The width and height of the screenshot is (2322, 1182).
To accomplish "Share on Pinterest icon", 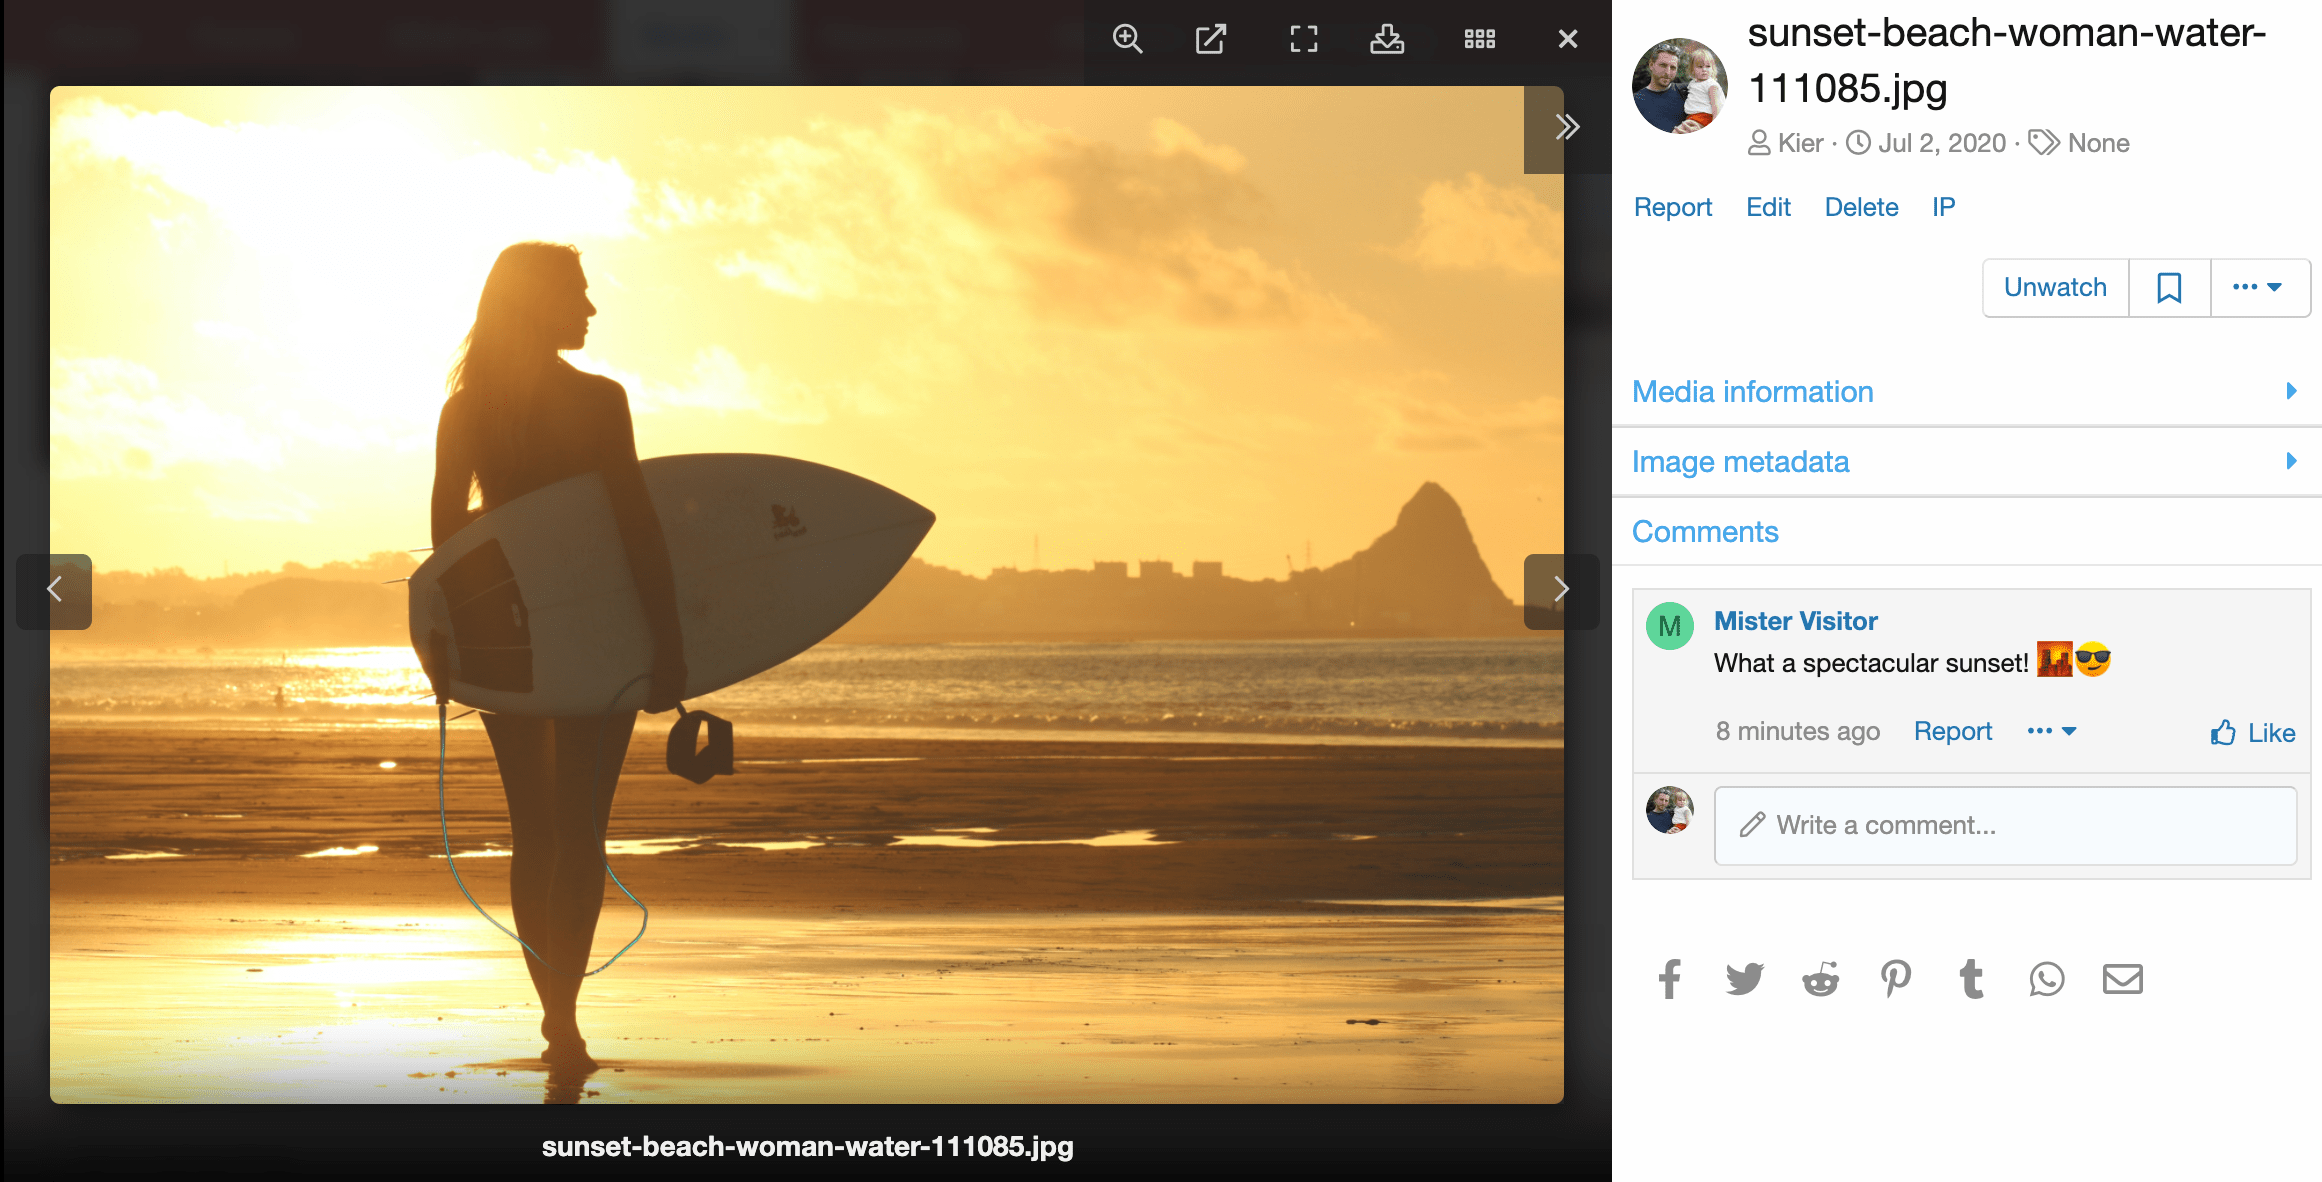I will point(1895,979).
